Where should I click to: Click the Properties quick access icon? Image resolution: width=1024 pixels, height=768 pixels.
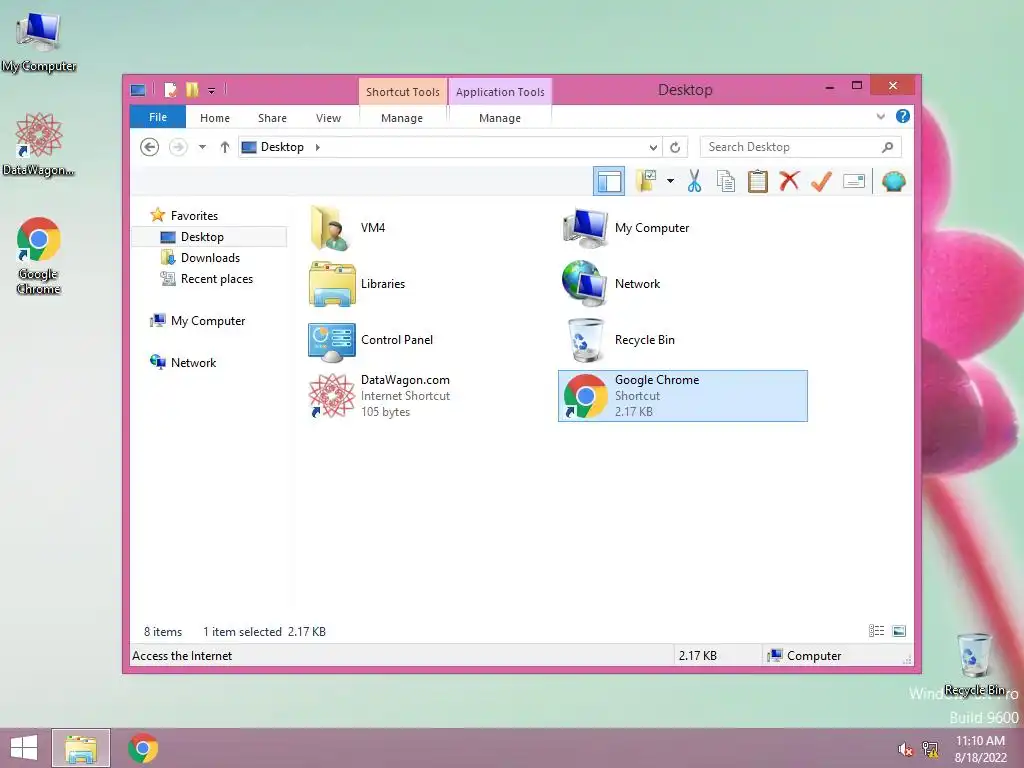pos(170,90)
